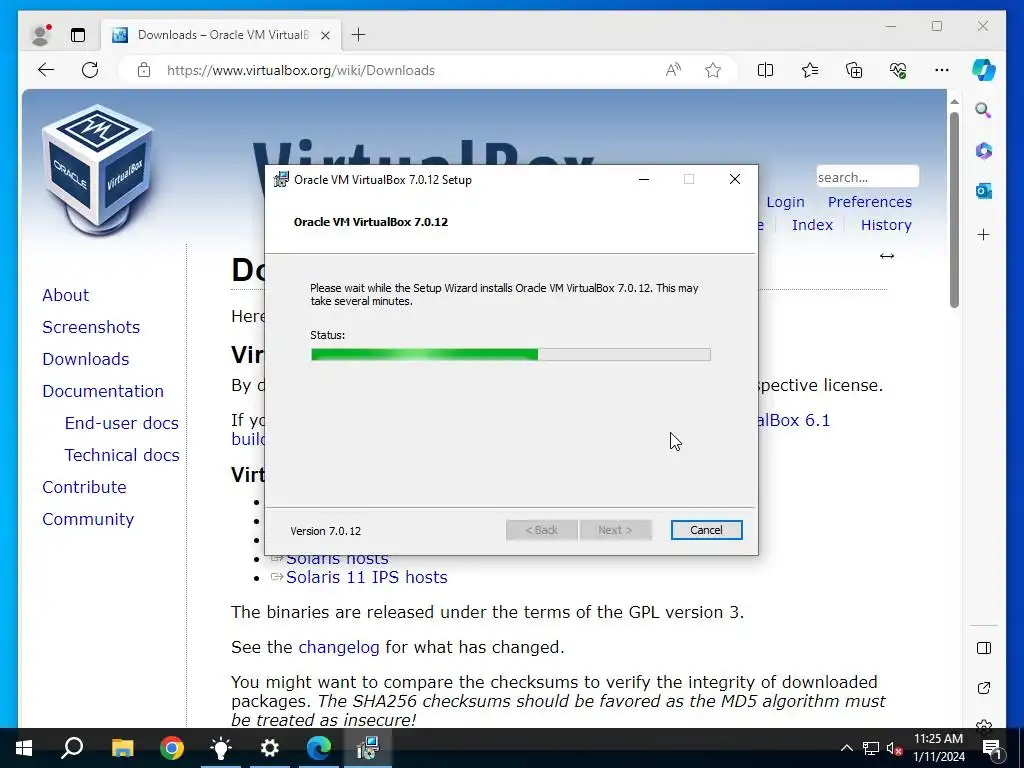Turn on the Read aloud icon
Image resolution: width=1024 pixels, height=768 pixels.
pyautogui.click(x=673, y=70)
